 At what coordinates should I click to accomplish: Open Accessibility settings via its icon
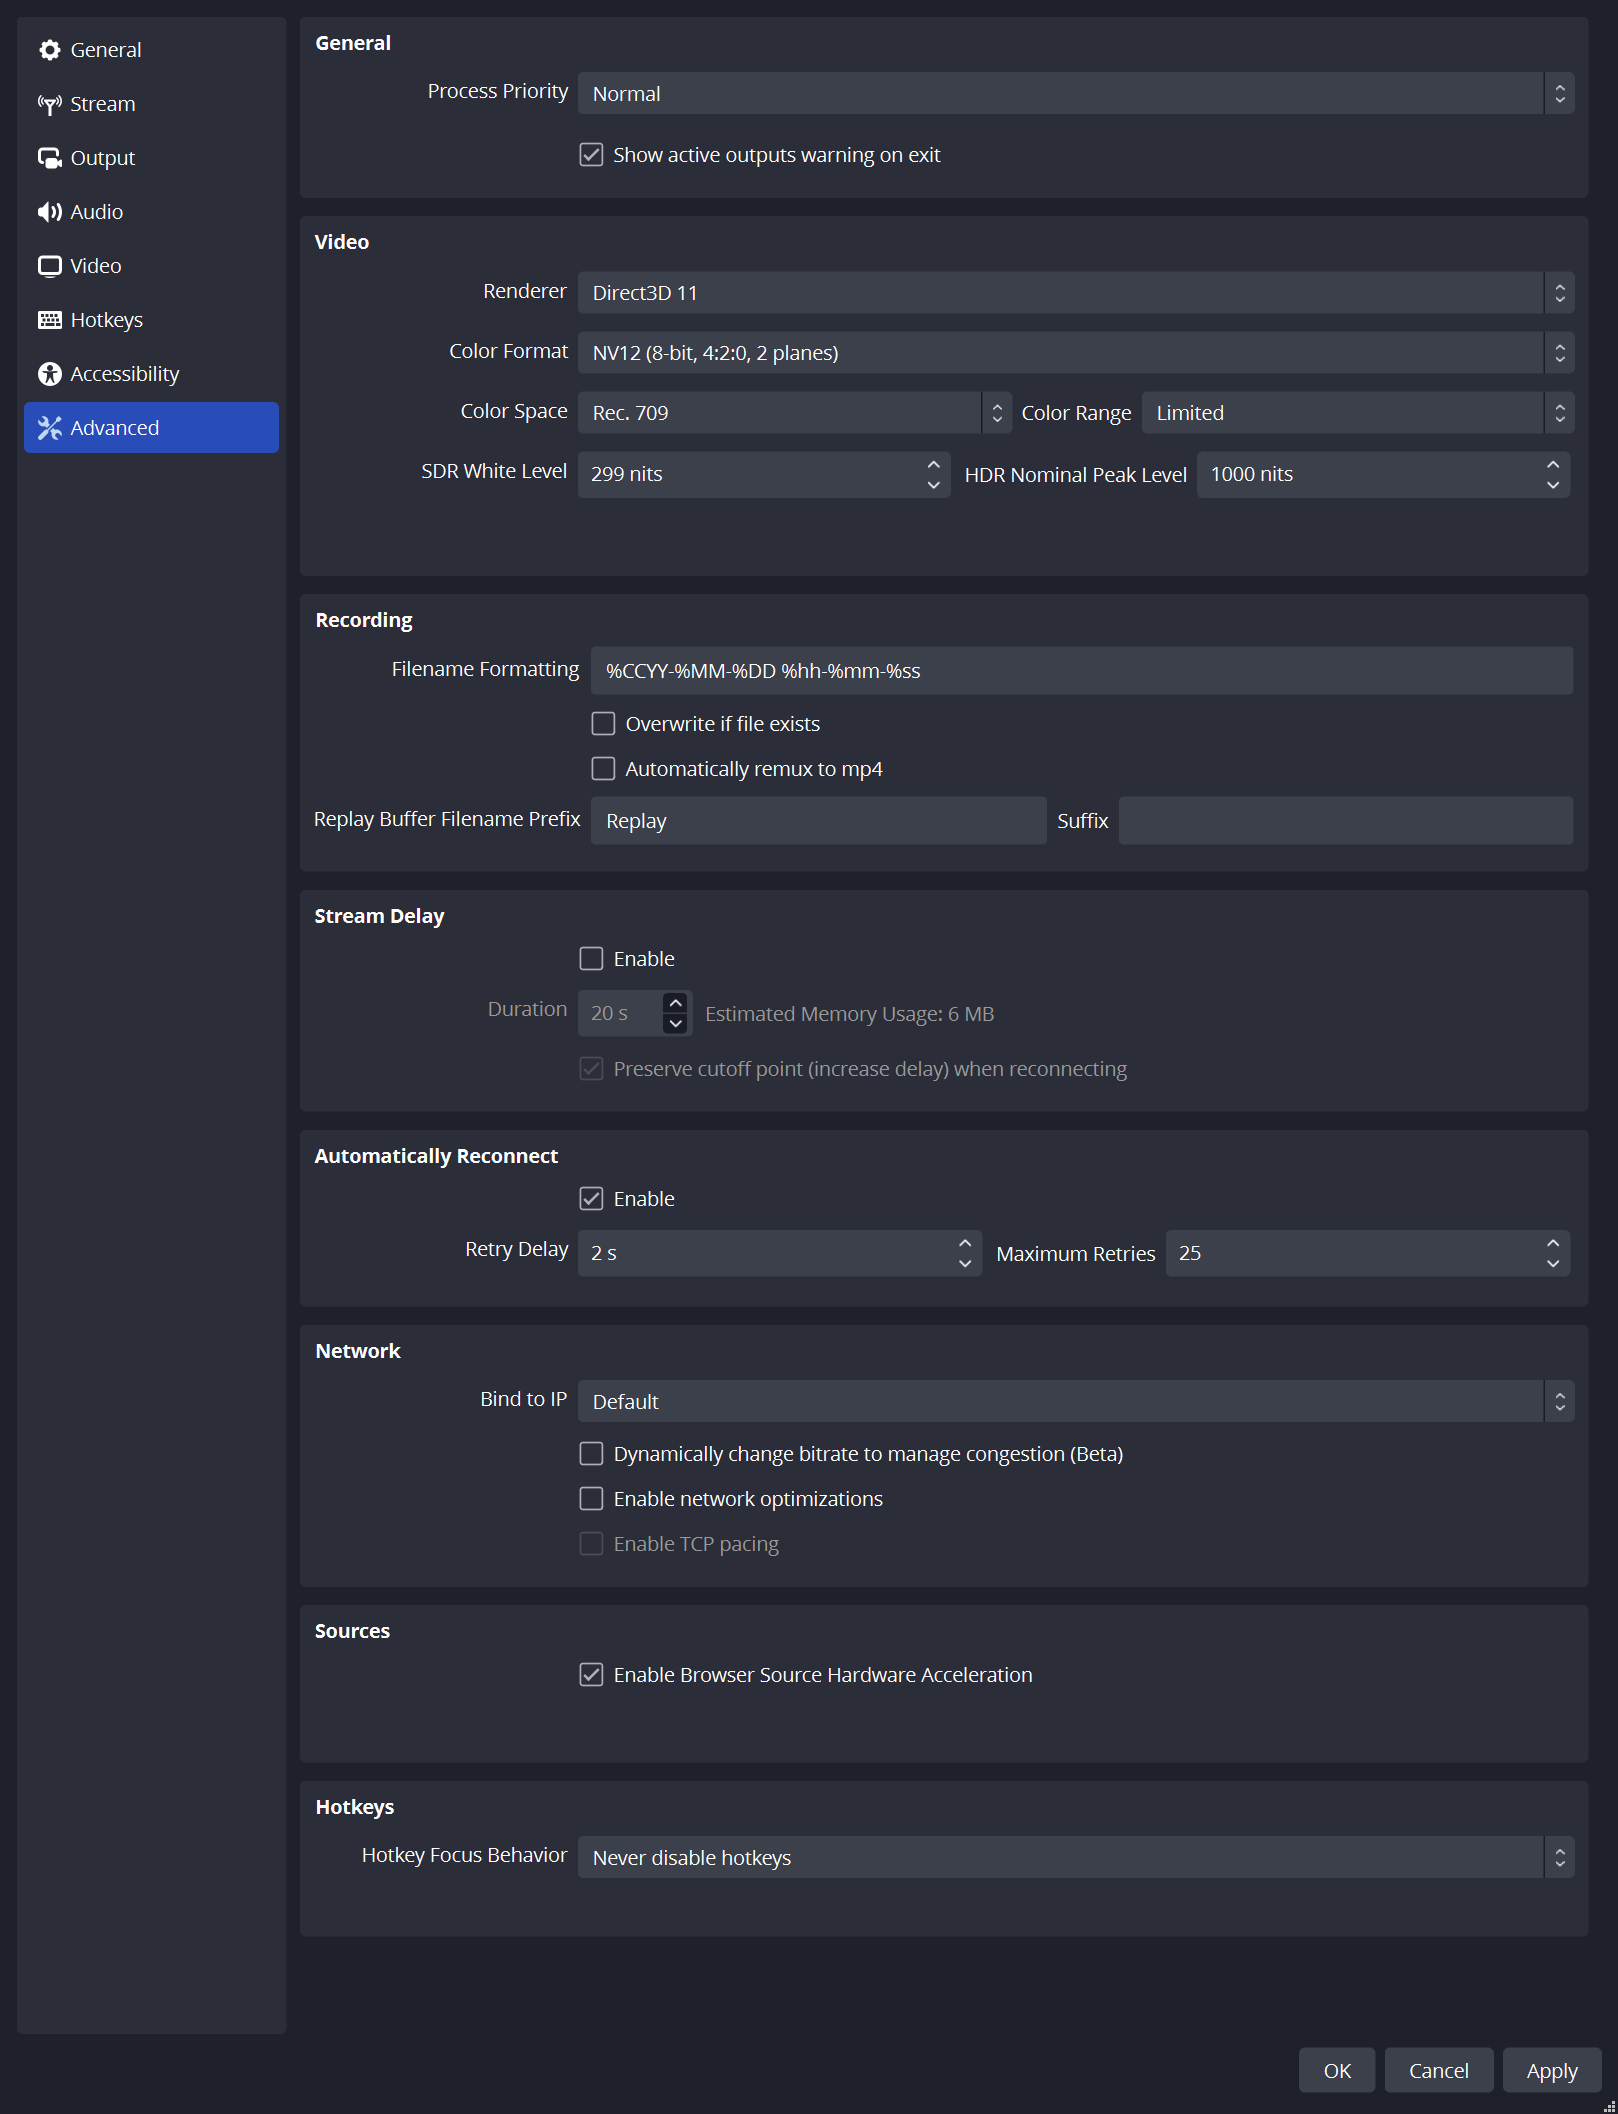click(48, 373)
